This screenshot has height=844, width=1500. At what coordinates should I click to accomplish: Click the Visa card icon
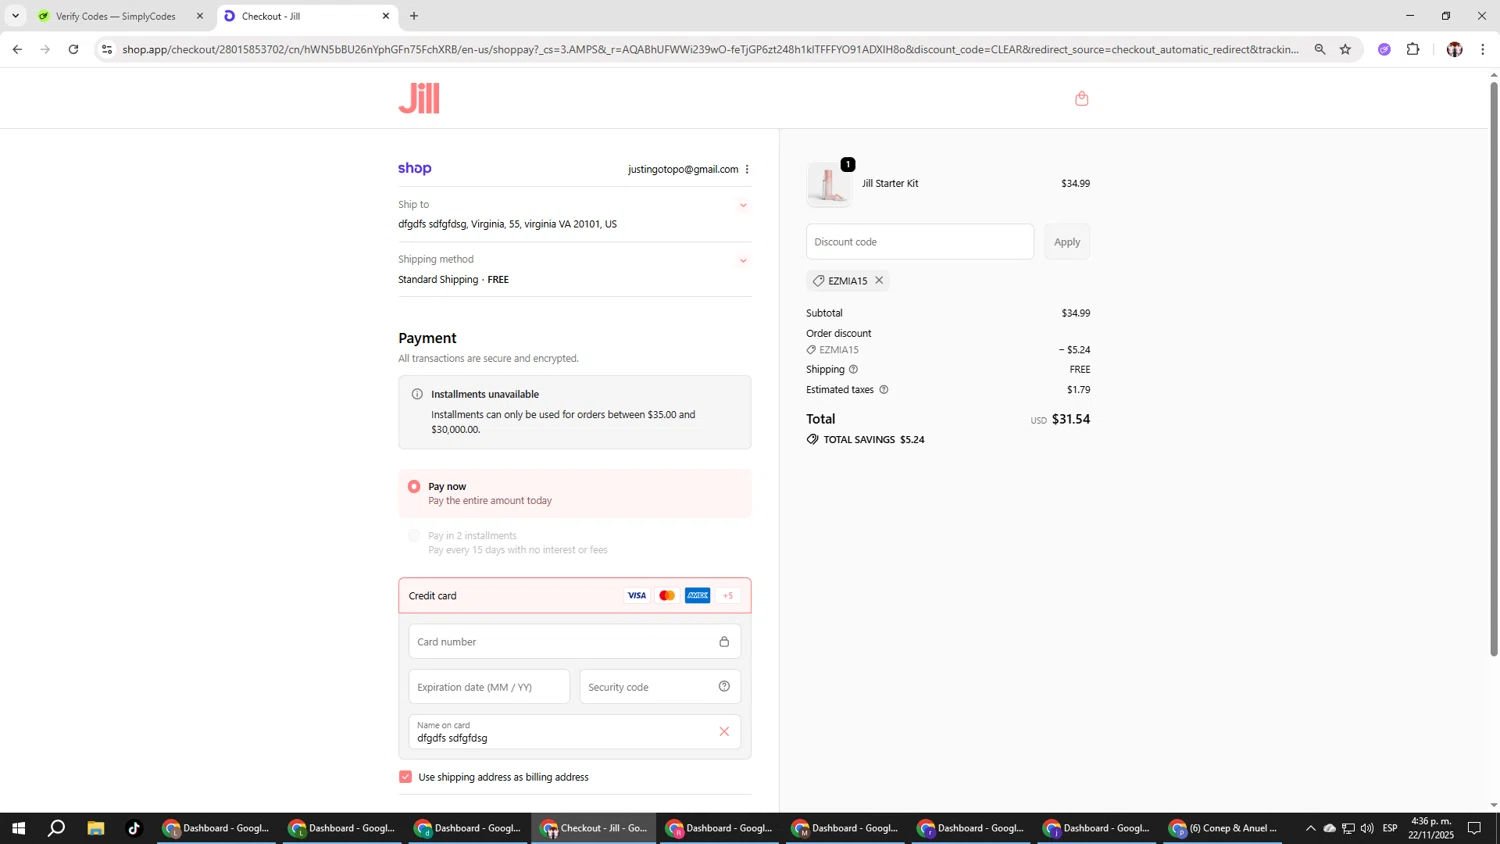click(636, 595)
